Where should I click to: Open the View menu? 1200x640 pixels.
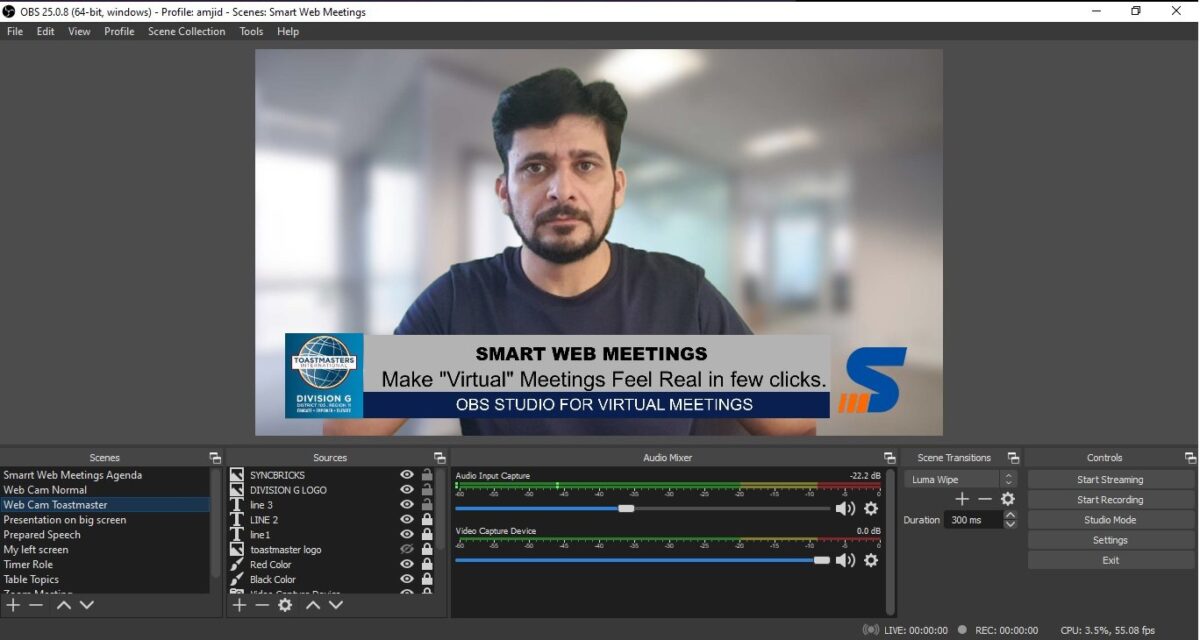click(x=79, y=31)
